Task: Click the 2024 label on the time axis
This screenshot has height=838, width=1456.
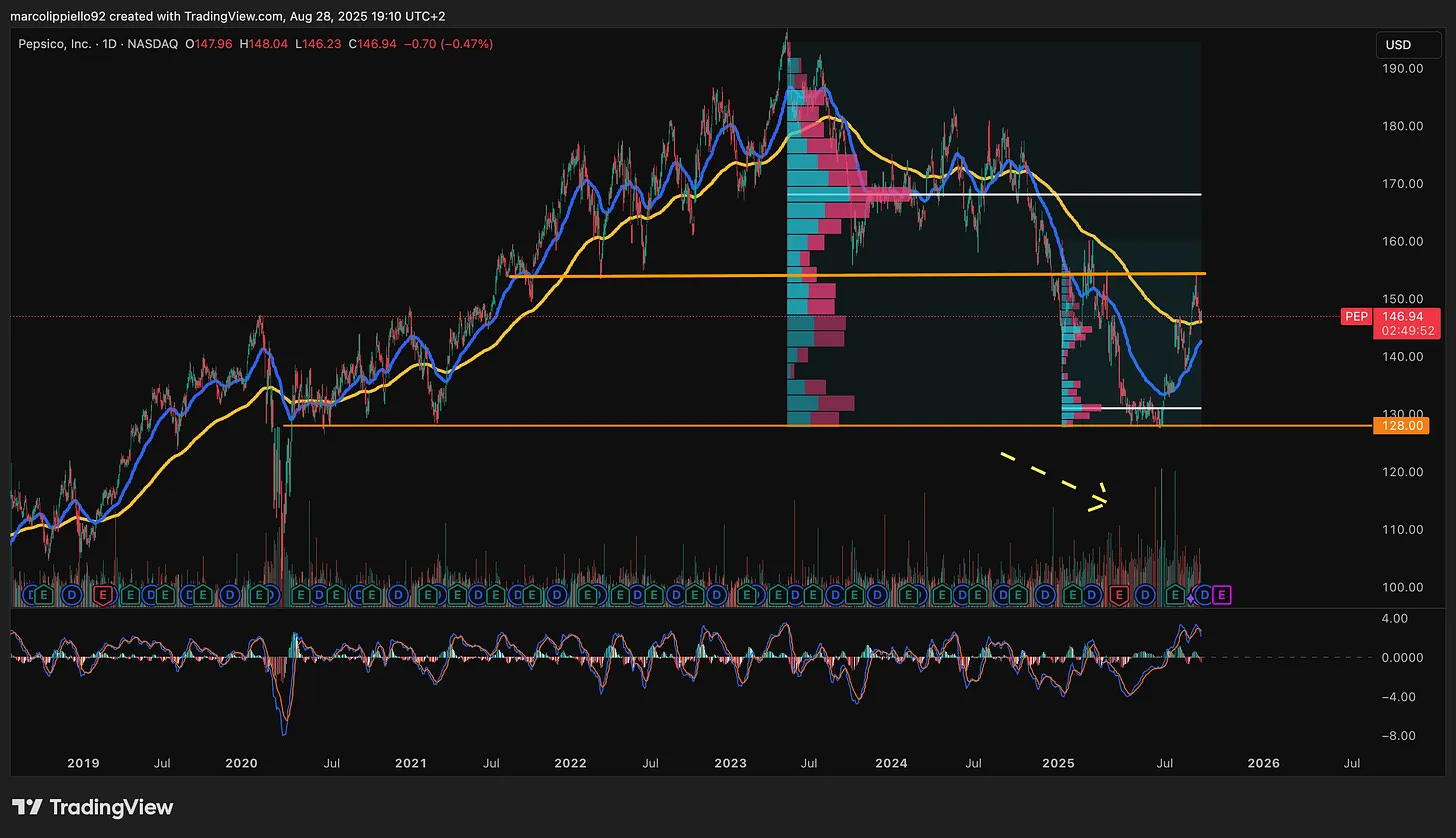Action: (x=891, y=763)
